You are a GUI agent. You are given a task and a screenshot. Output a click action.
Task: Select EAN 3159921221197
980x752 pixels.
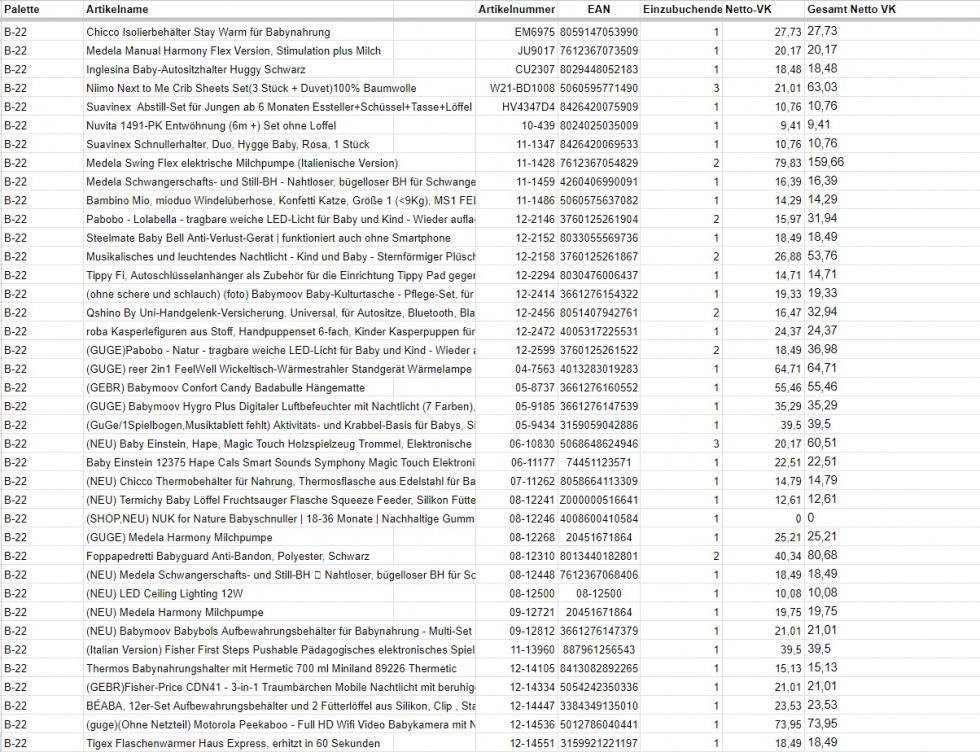[x=599, y=744]
